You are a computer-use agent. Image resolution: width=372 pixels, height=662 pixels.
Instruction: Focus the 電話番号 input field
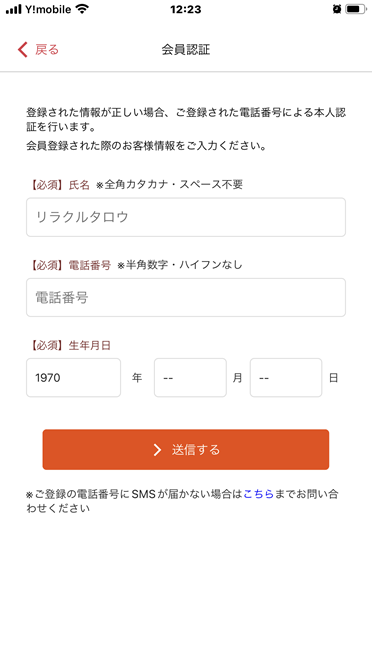point(186,297)
